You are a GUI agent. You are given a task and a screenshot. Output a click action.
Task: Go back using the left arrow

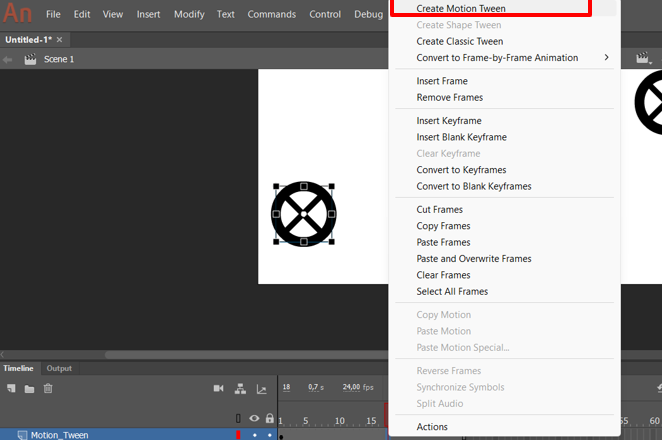pyautogui.click(x=7, y=60)
